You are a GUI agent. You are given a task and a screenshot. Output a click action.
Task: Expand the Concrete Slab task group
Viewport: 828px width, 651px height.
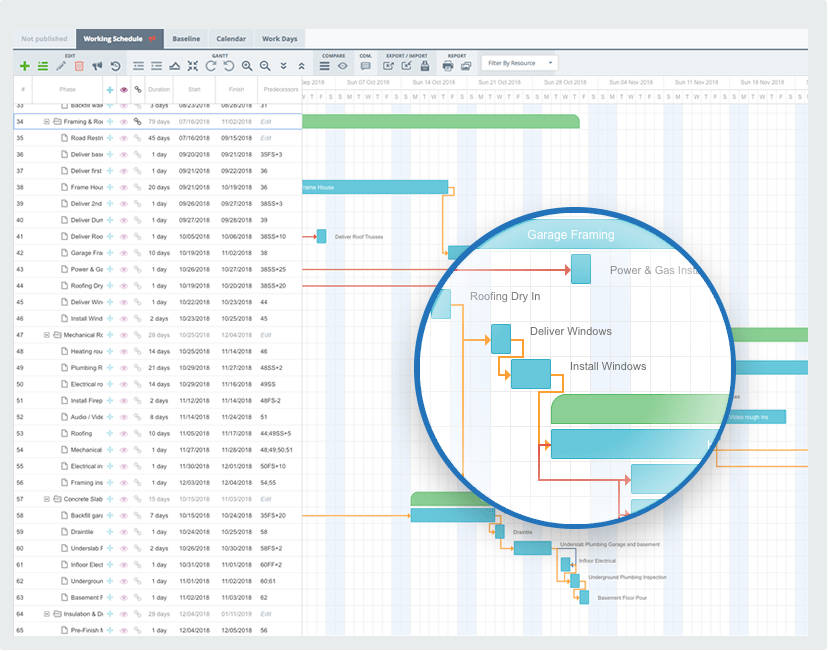[x=48, y=498]
